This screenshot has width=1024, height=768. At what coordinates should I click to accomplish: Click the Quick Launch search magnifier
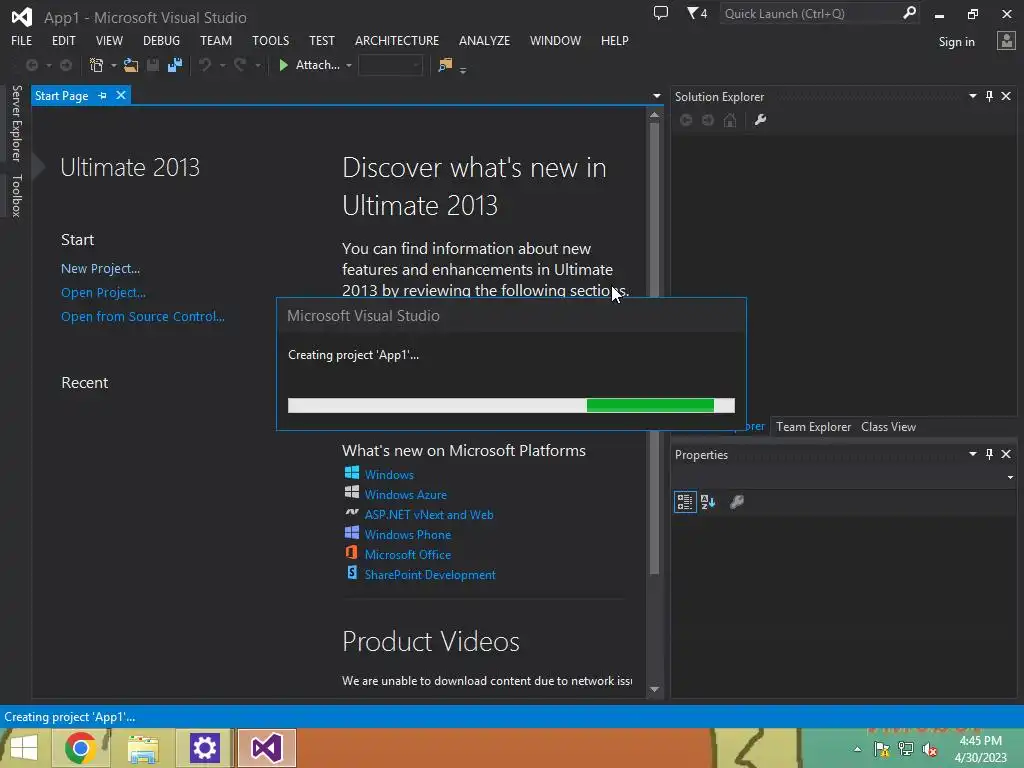tap(909, 12)
